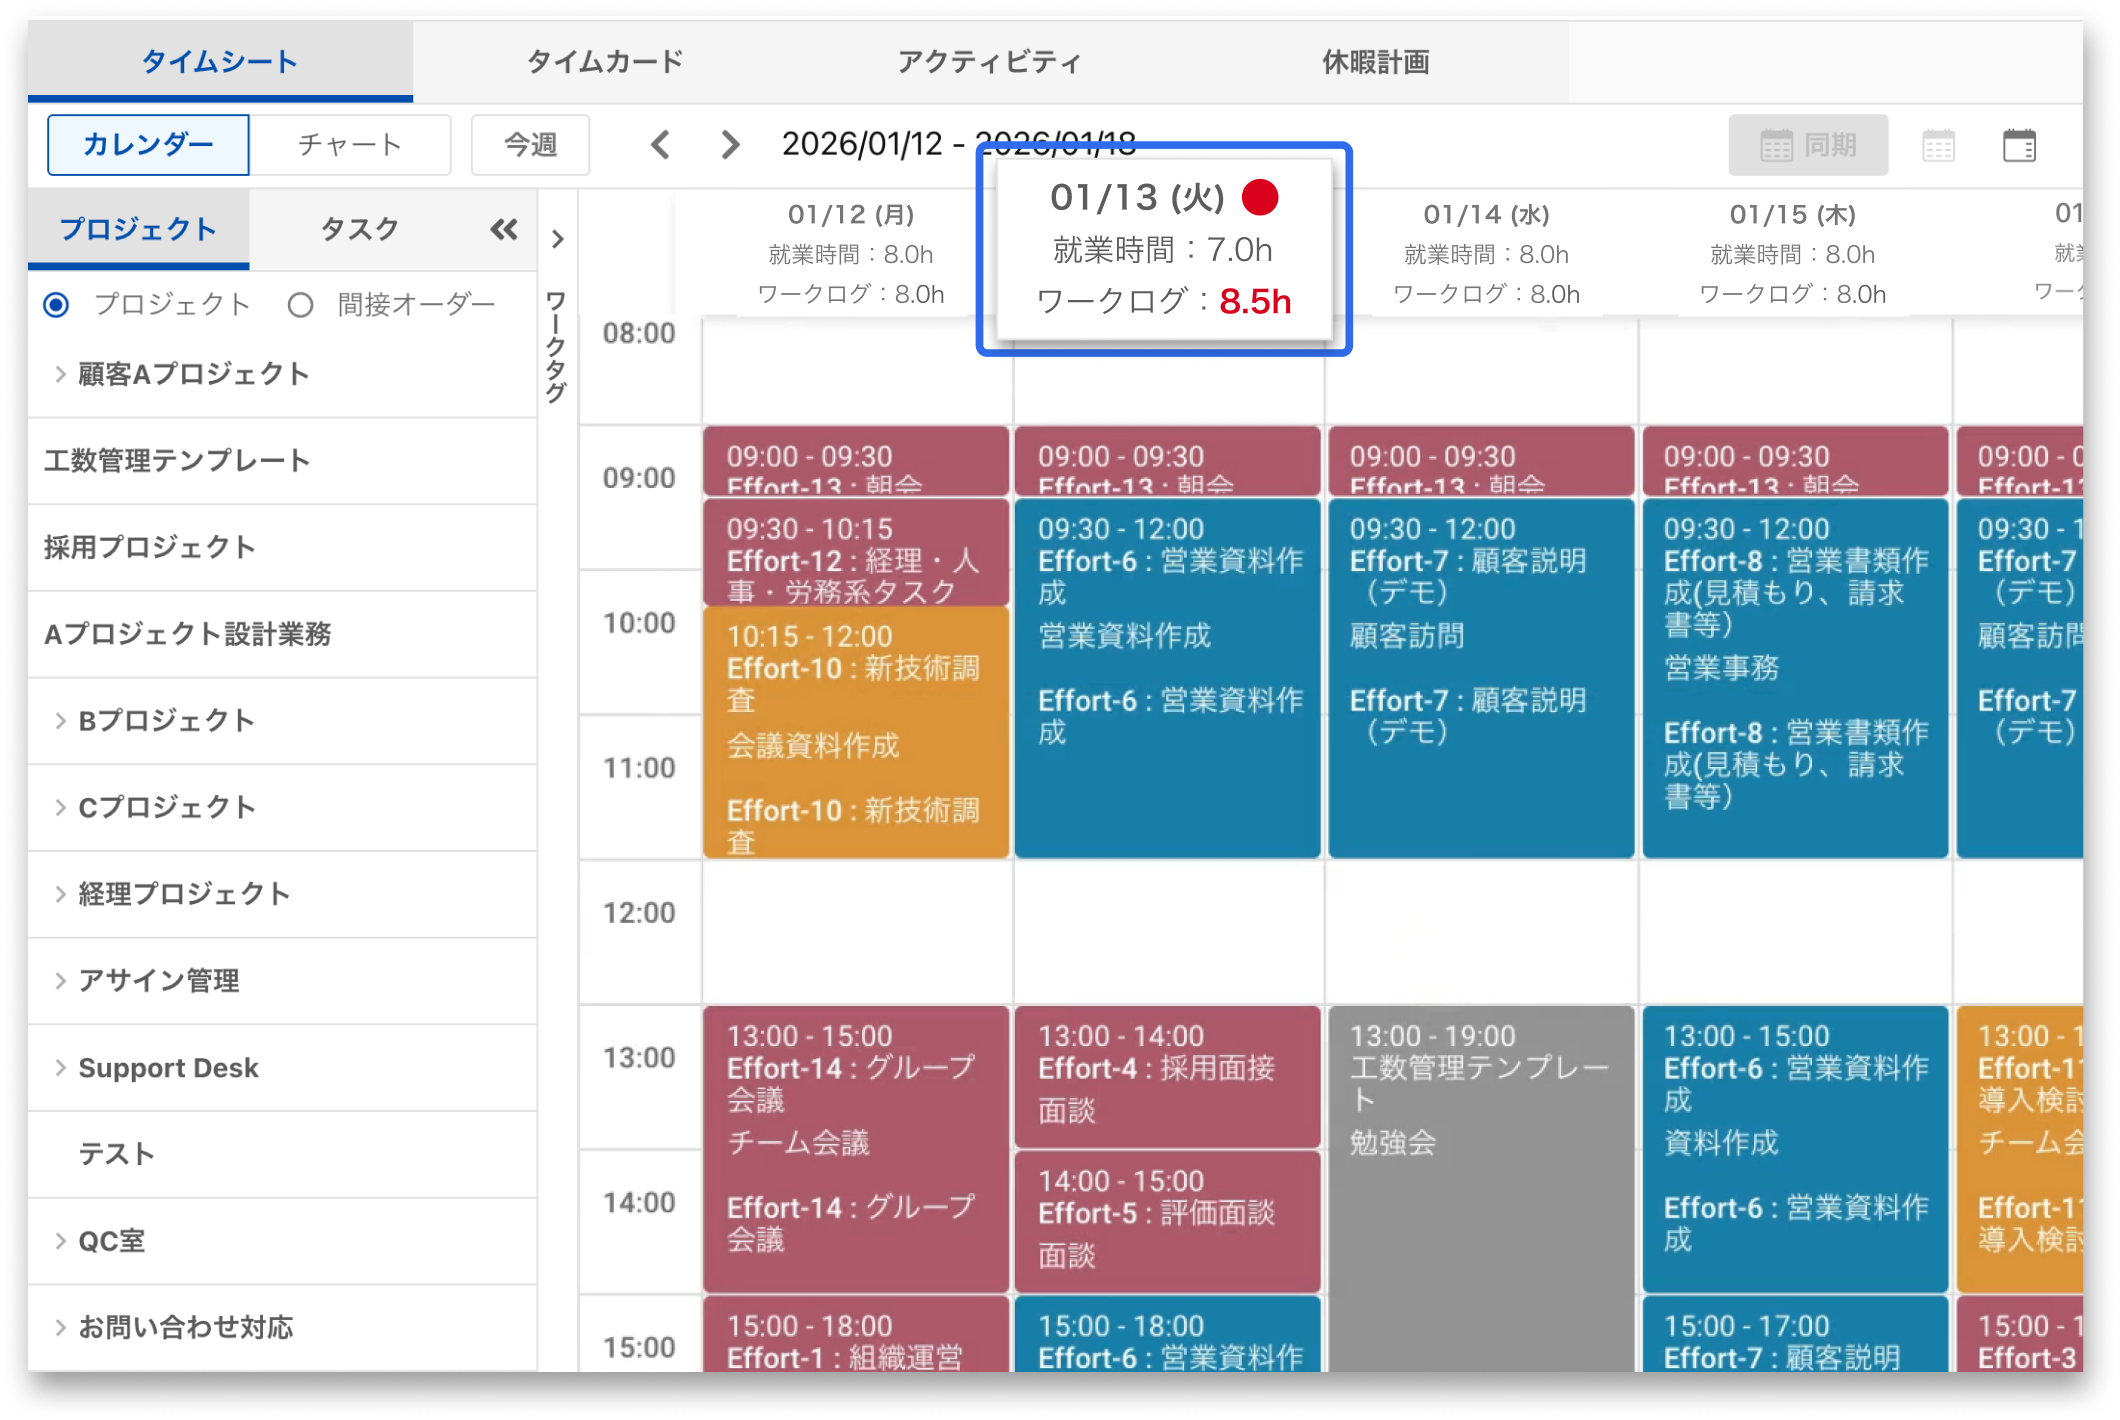Click the 同期 sync calendar button
Viewport: 2120px width, 1420px height.
coord(1808,146)
